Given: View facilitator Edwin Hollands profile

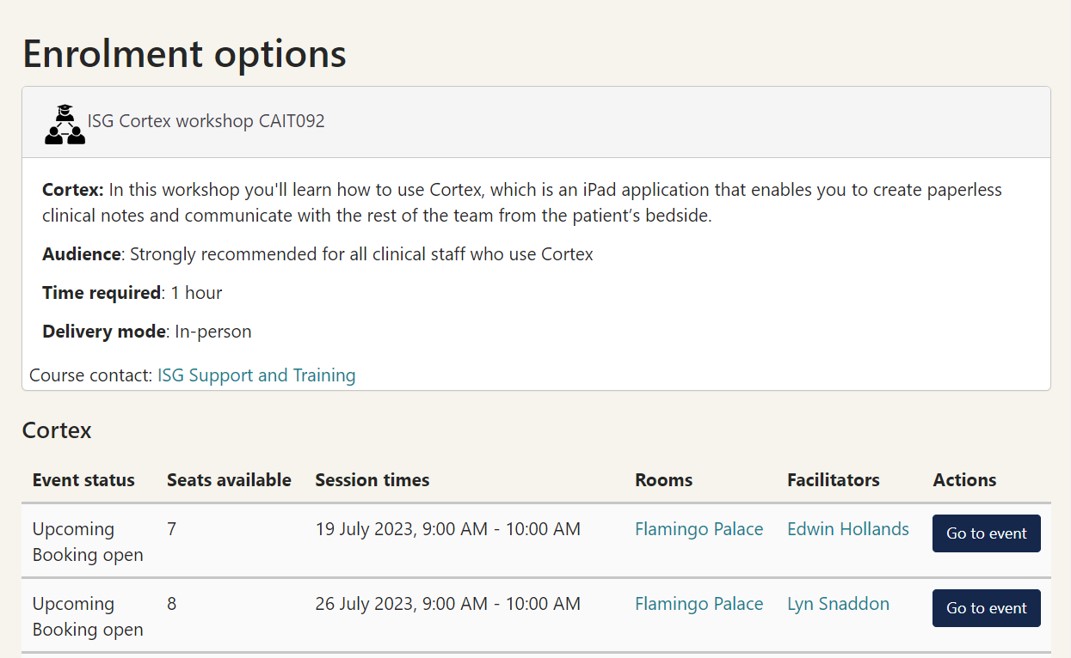Looking at the screenshot, I should point(847,529).
